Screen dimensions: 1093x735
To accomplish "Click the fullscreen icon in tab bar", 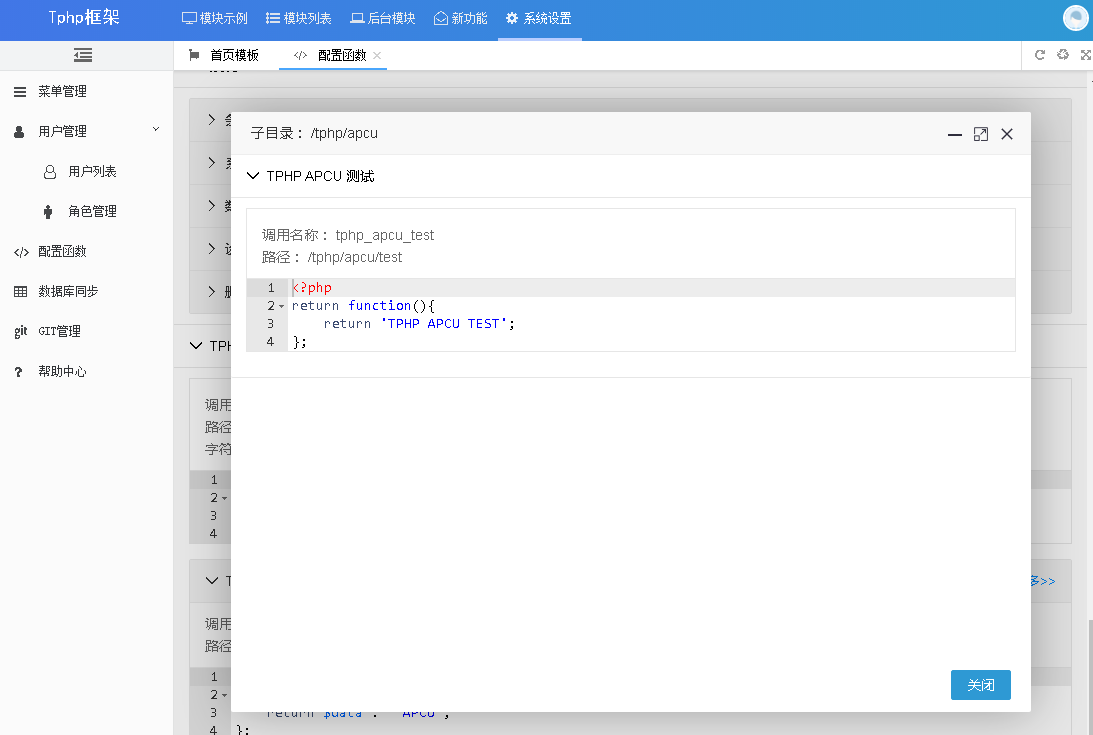I will [1085, 55].
